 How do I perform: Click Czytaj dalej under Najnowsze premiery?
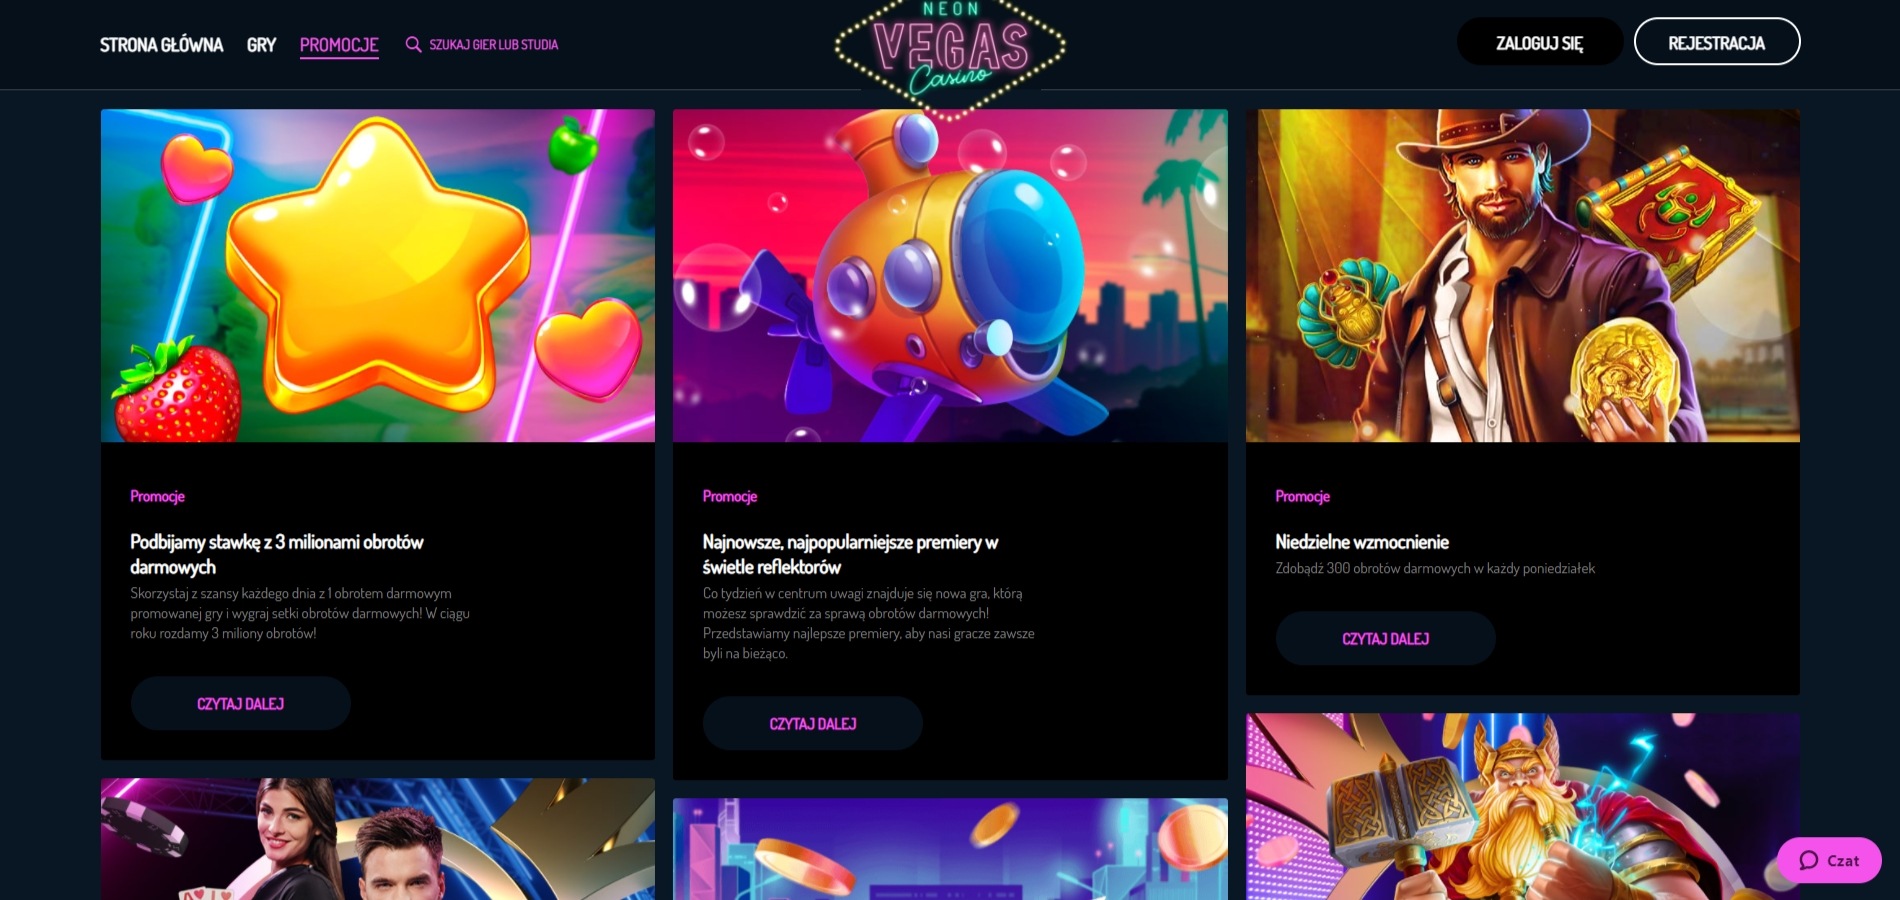pos(813,724)
